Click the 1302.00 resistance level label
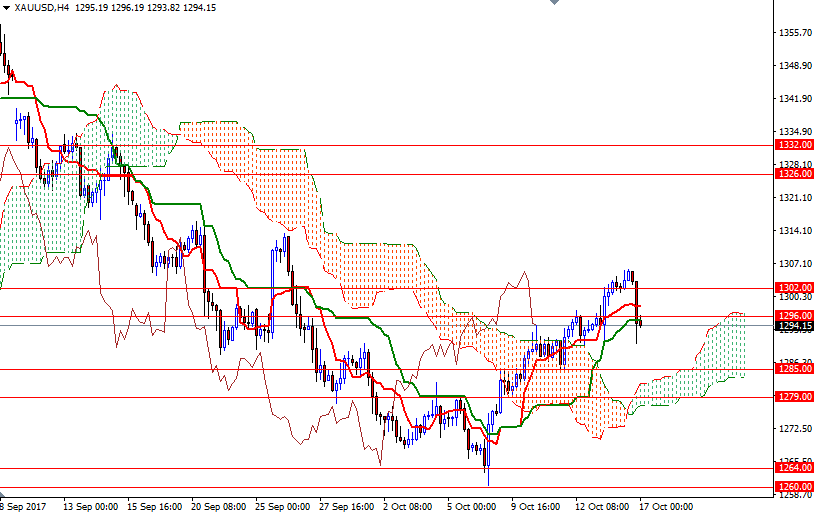Viewport: 814px width, 514px height. coord(793,288)
